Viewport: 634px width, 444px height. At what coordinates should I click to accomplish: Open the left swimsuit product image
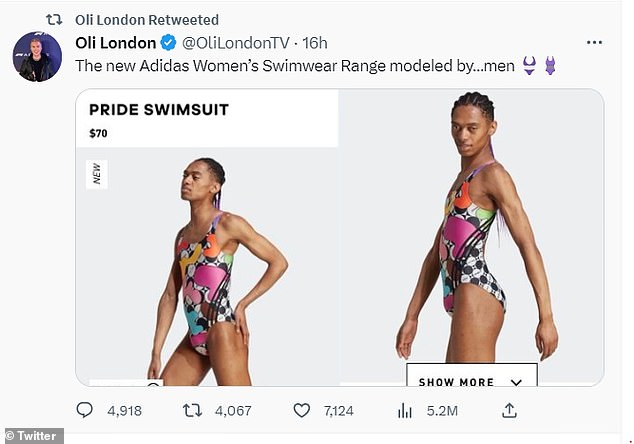coord(207,268)
